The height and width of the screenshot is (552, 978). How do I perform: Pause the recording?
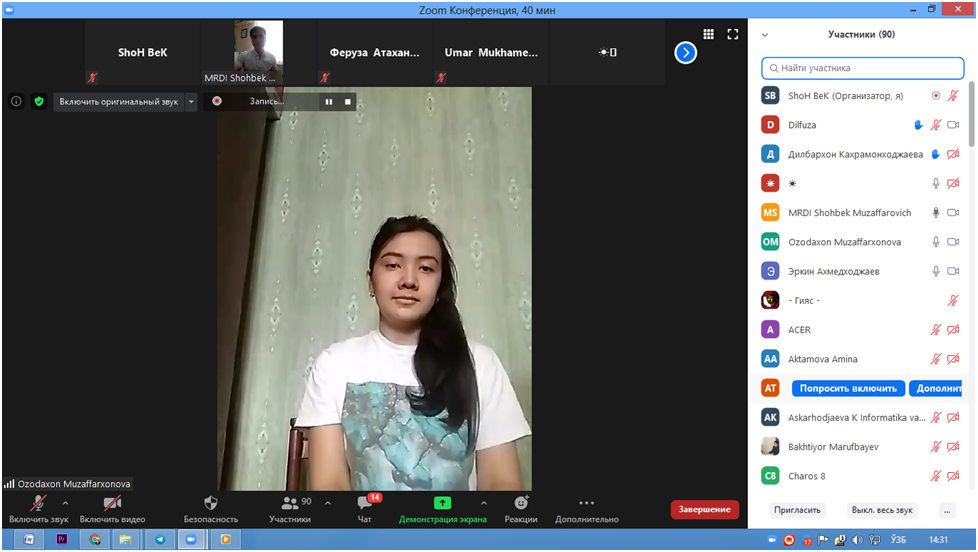328,101
